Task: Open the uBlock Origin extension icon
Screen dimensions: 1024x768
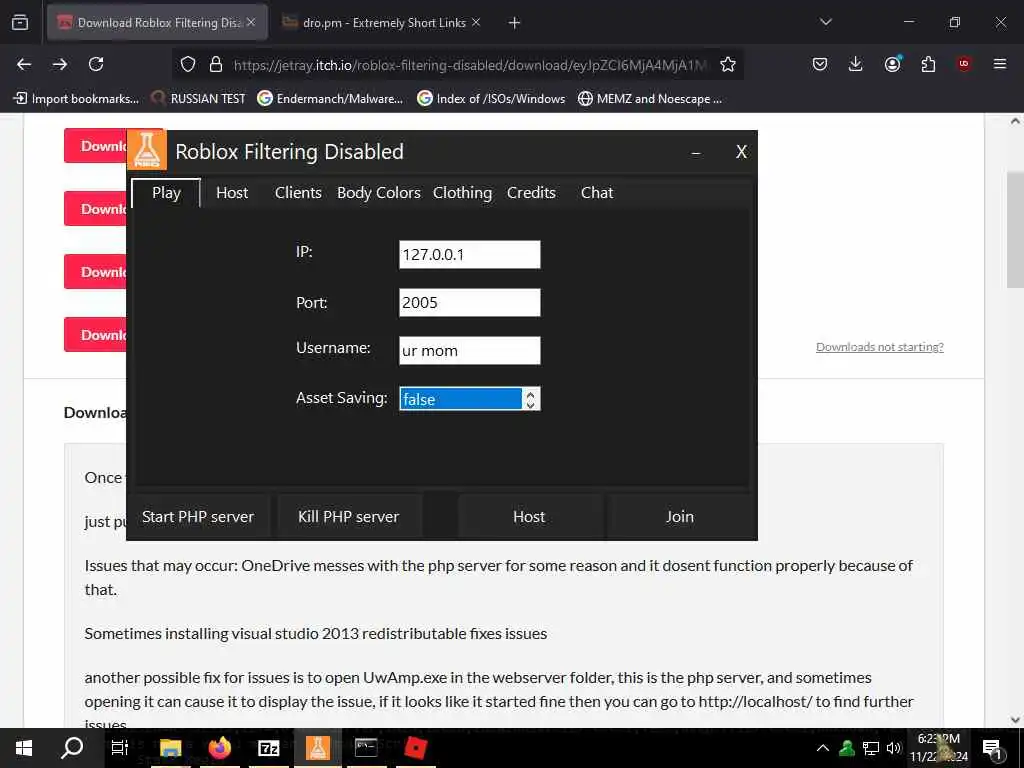Action: click(x=964, y=64)
